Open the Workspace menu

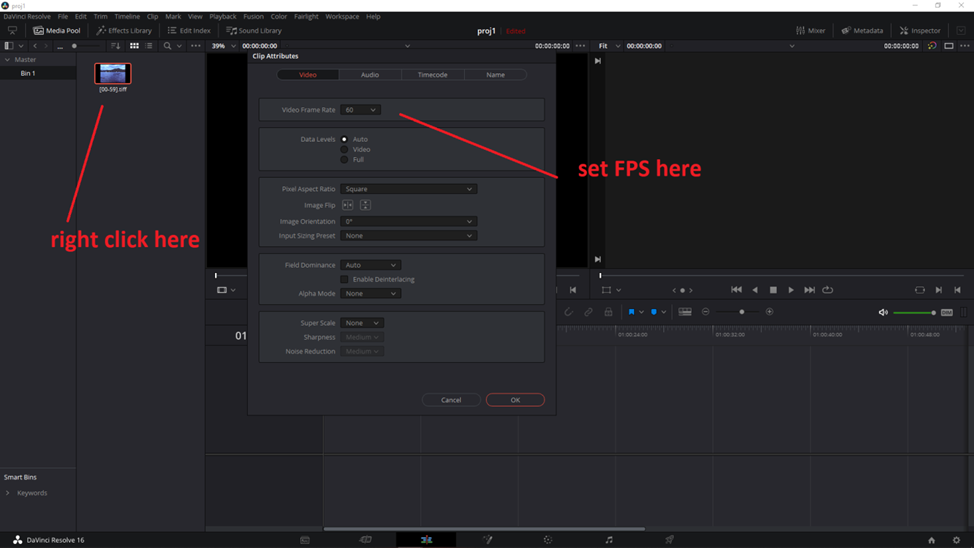pyautogui.click(x=342, y=17)
